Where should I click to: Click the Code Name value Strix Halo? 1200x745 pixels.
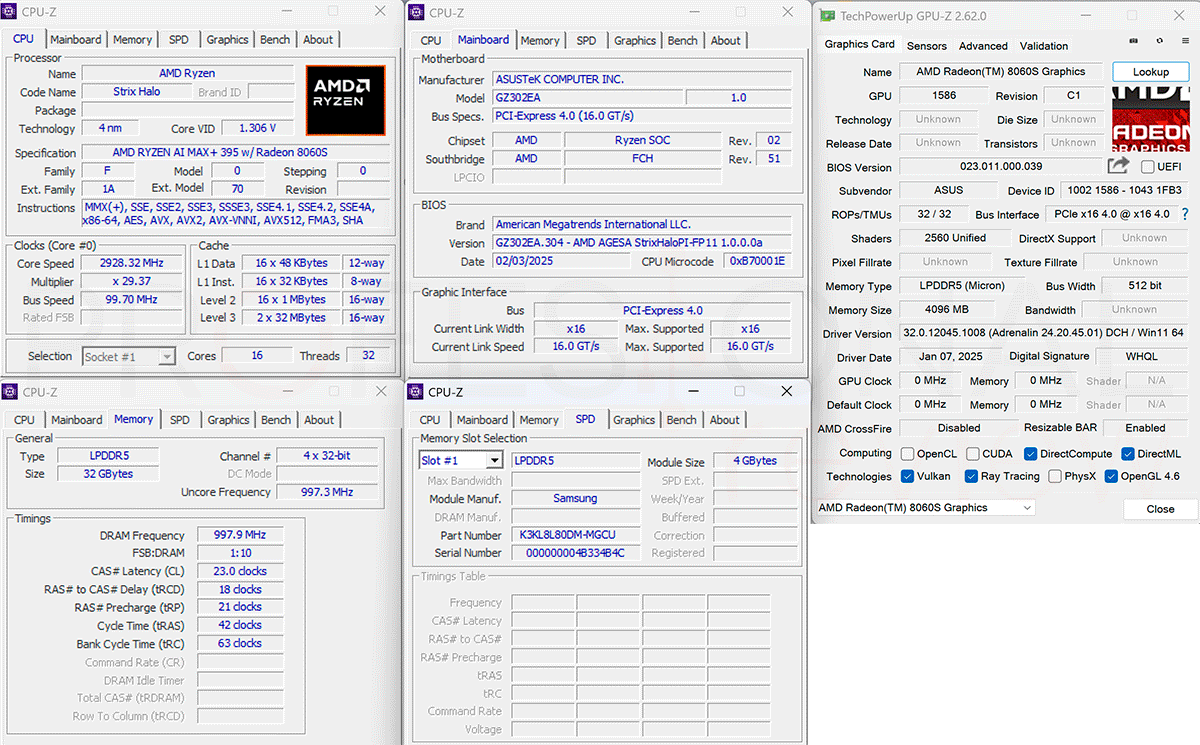pos(136,92)
